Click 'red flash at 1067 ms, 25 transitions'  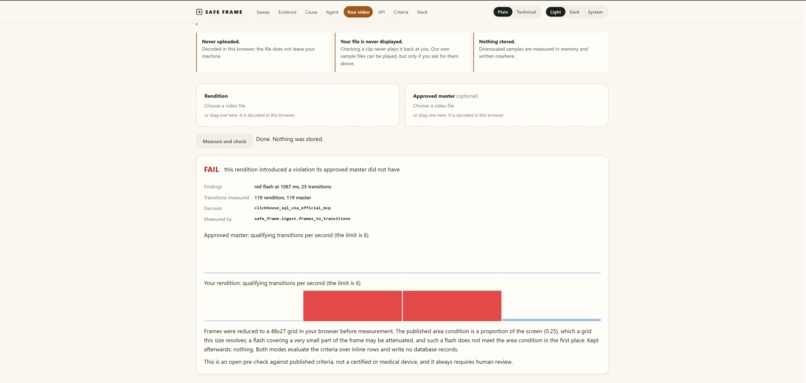click(x=292, y=187)
